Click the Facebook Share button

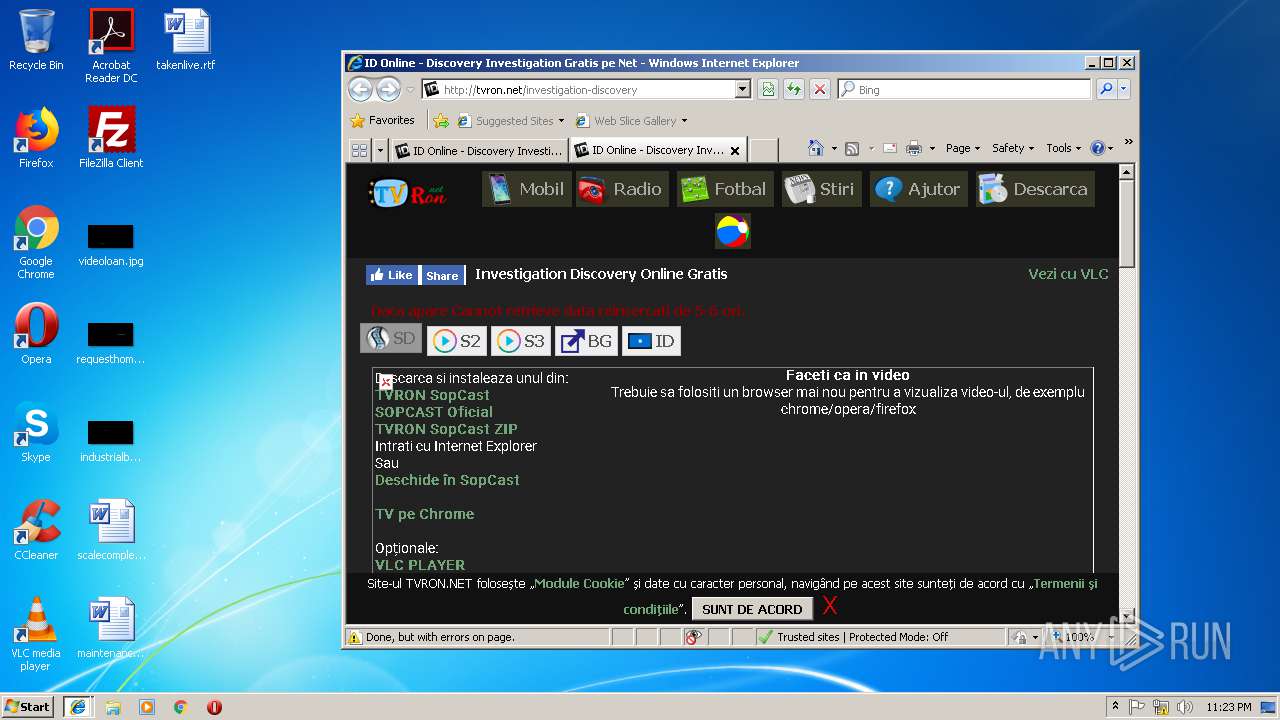[442, 275]
